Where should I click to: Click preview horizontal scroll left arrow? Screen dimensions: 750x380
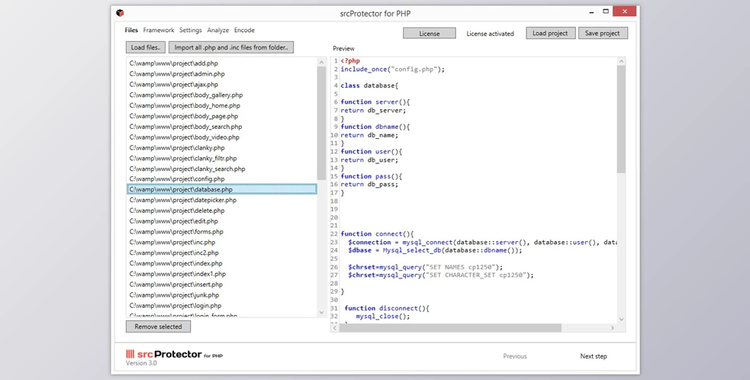tap(335, 328)
